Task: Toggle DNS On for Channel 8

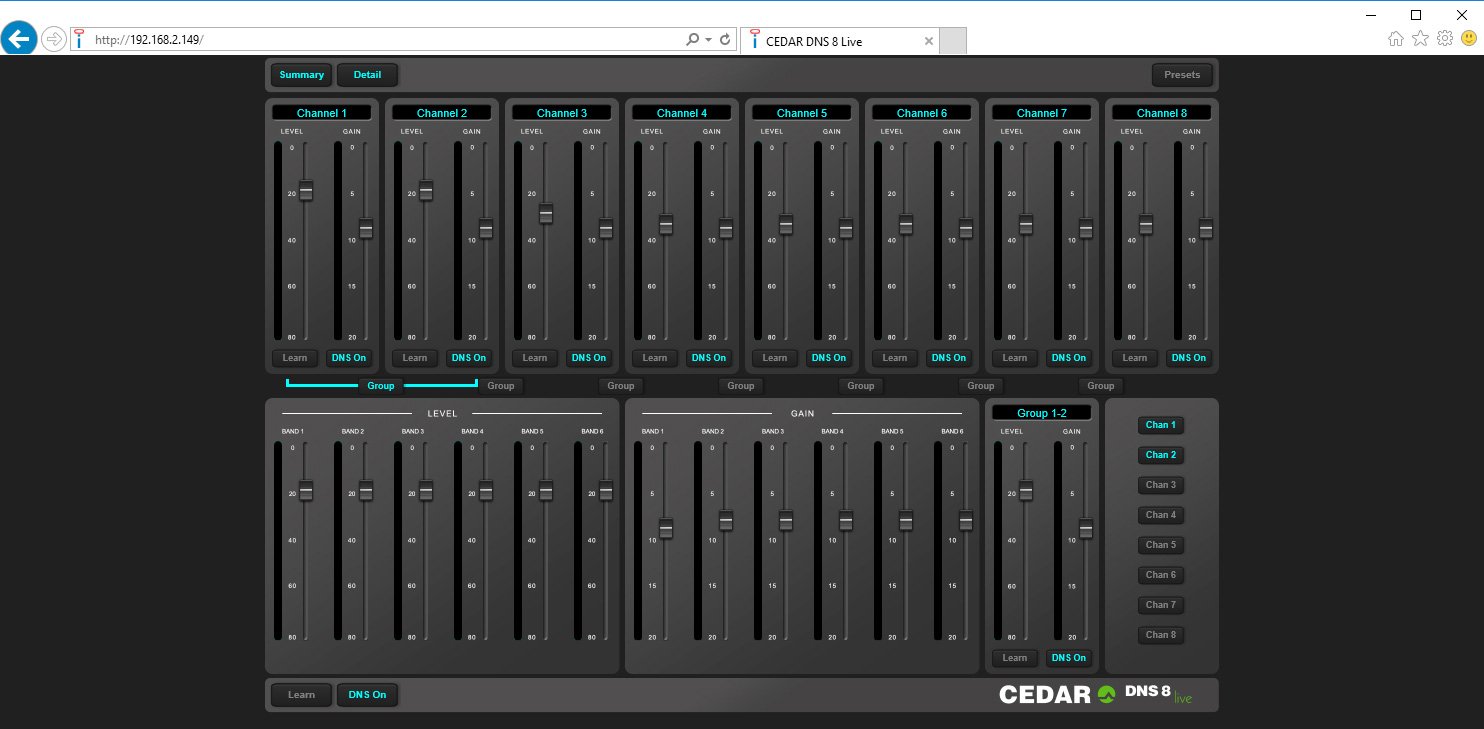Action: point(1188,358)
